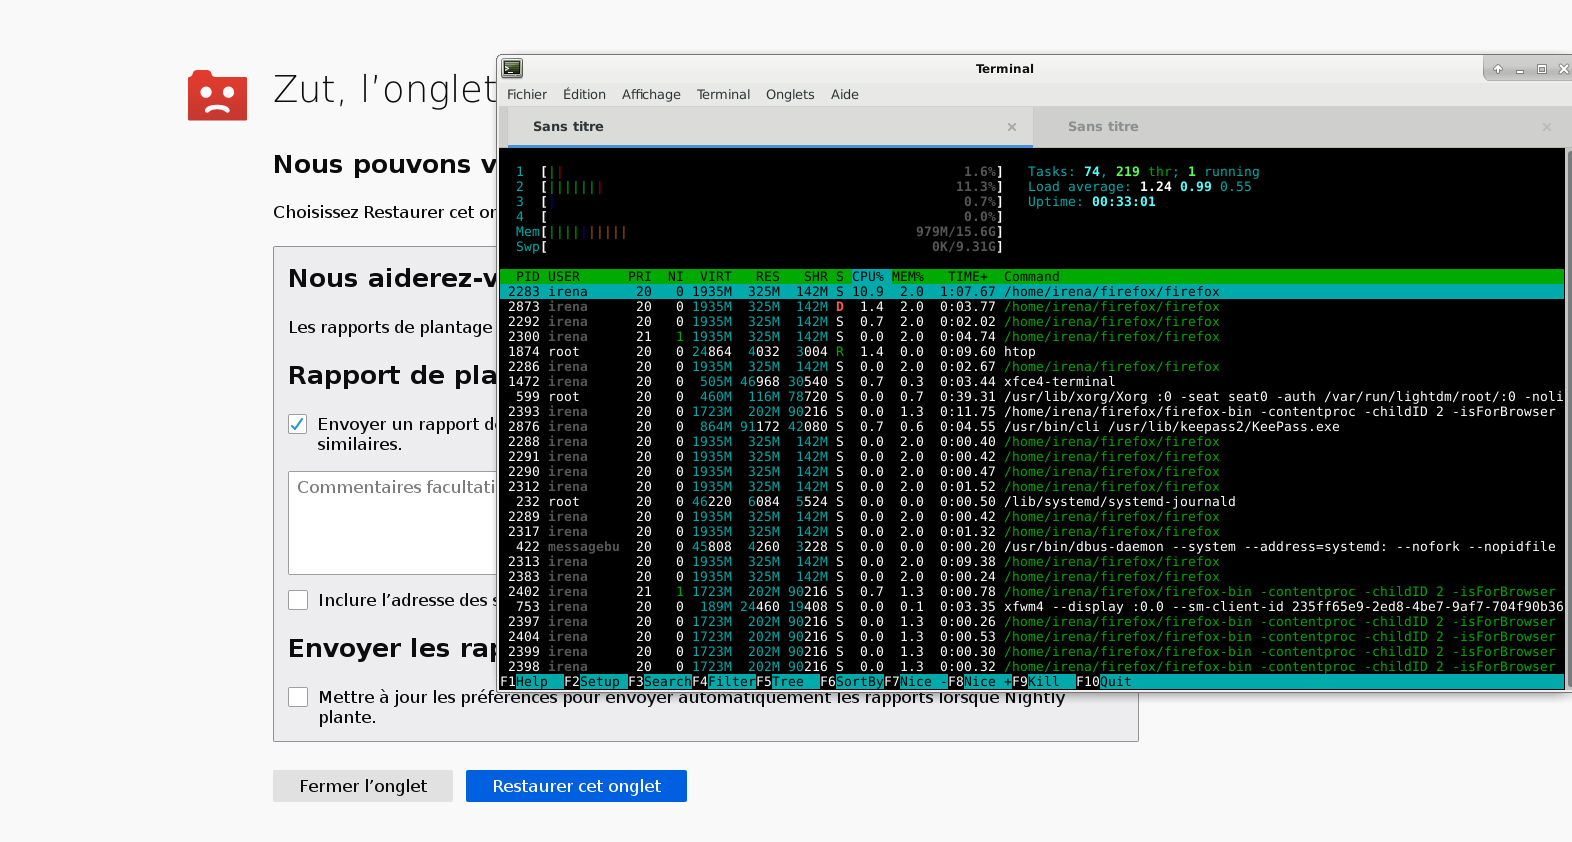The height and width of the screenshot is (842, 1572).
Task: Click the Commentaires facultatifs text area
Action: click(x=393, y=523)
